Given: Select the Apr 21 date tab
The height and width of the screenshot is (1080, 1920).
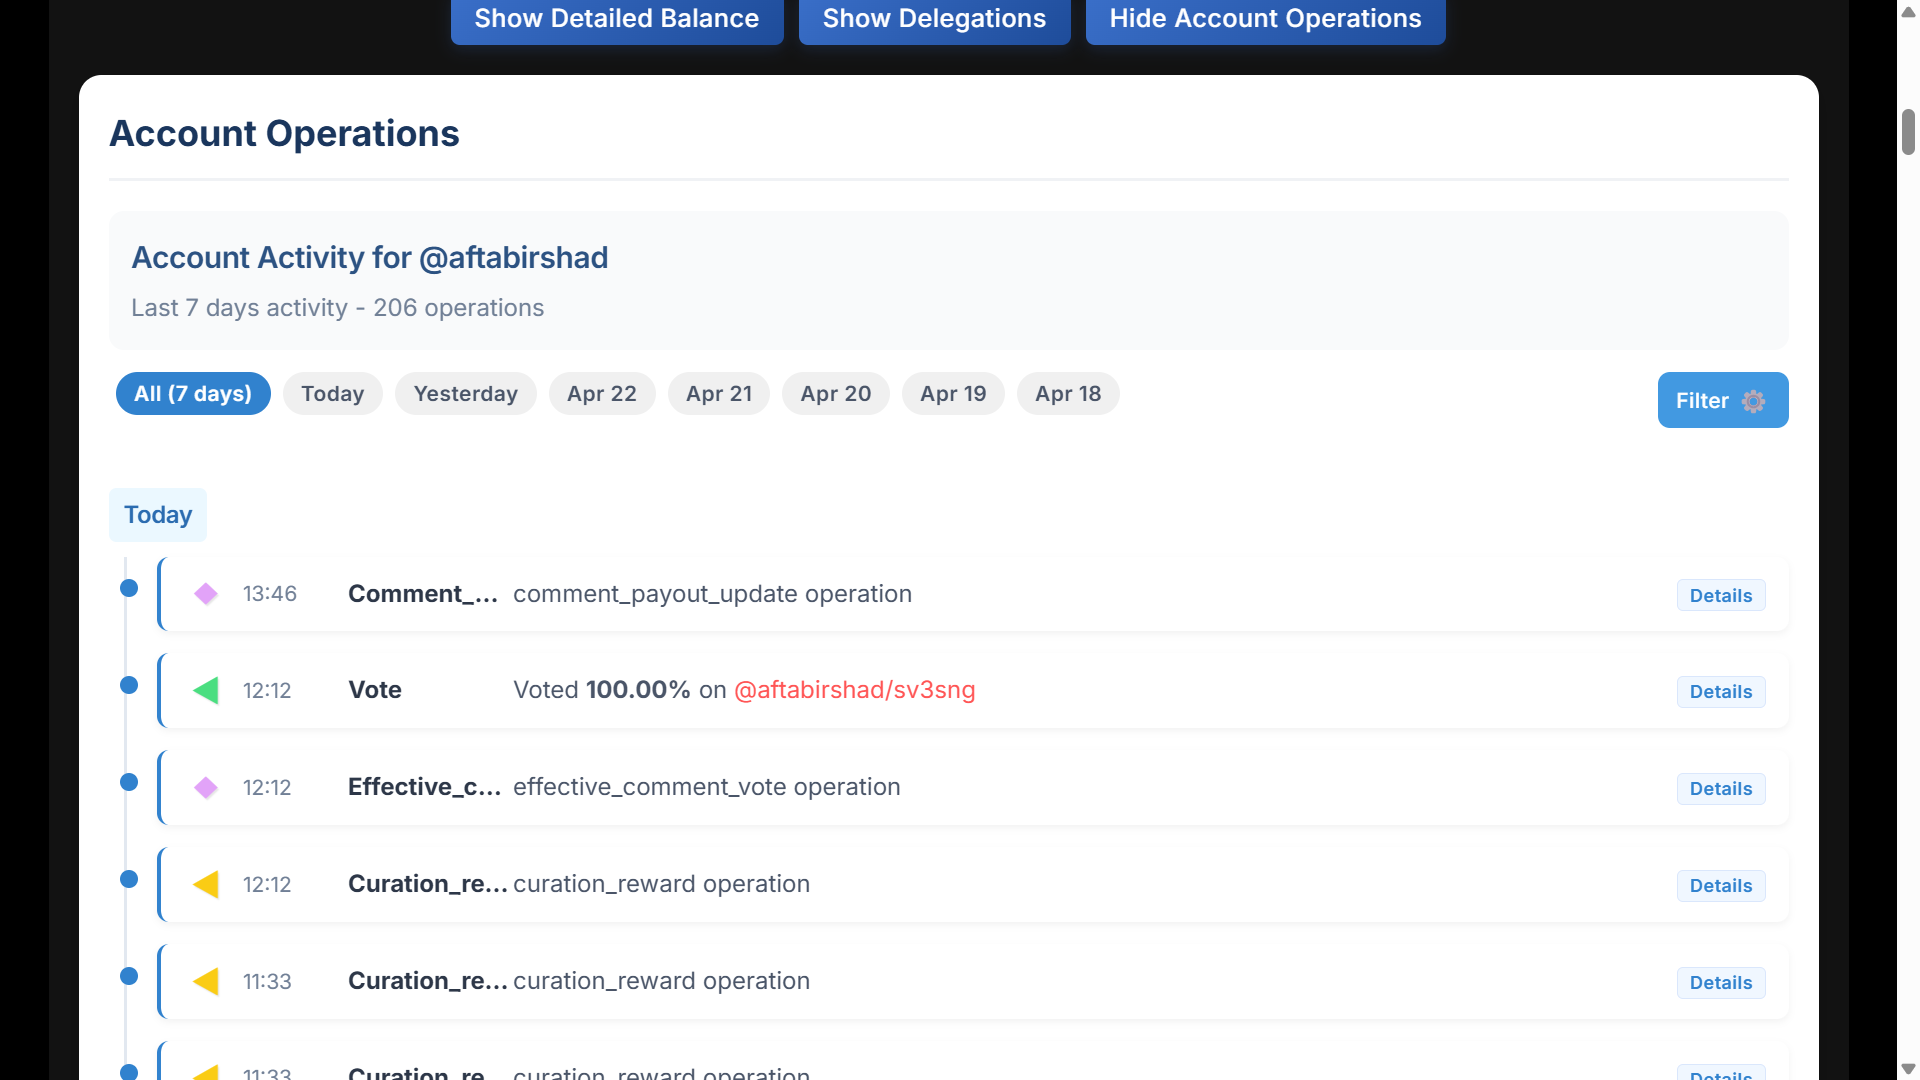Looking at the screenshot, I should coord(718,394).
